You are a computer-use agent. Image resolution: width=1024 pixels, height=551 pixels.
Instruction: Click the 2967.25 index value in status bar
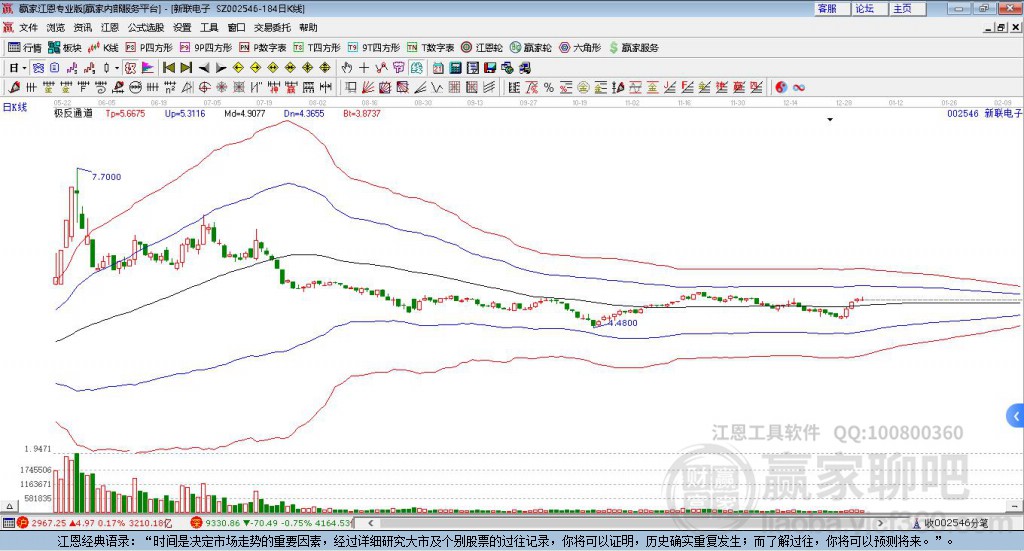point(48,523)
